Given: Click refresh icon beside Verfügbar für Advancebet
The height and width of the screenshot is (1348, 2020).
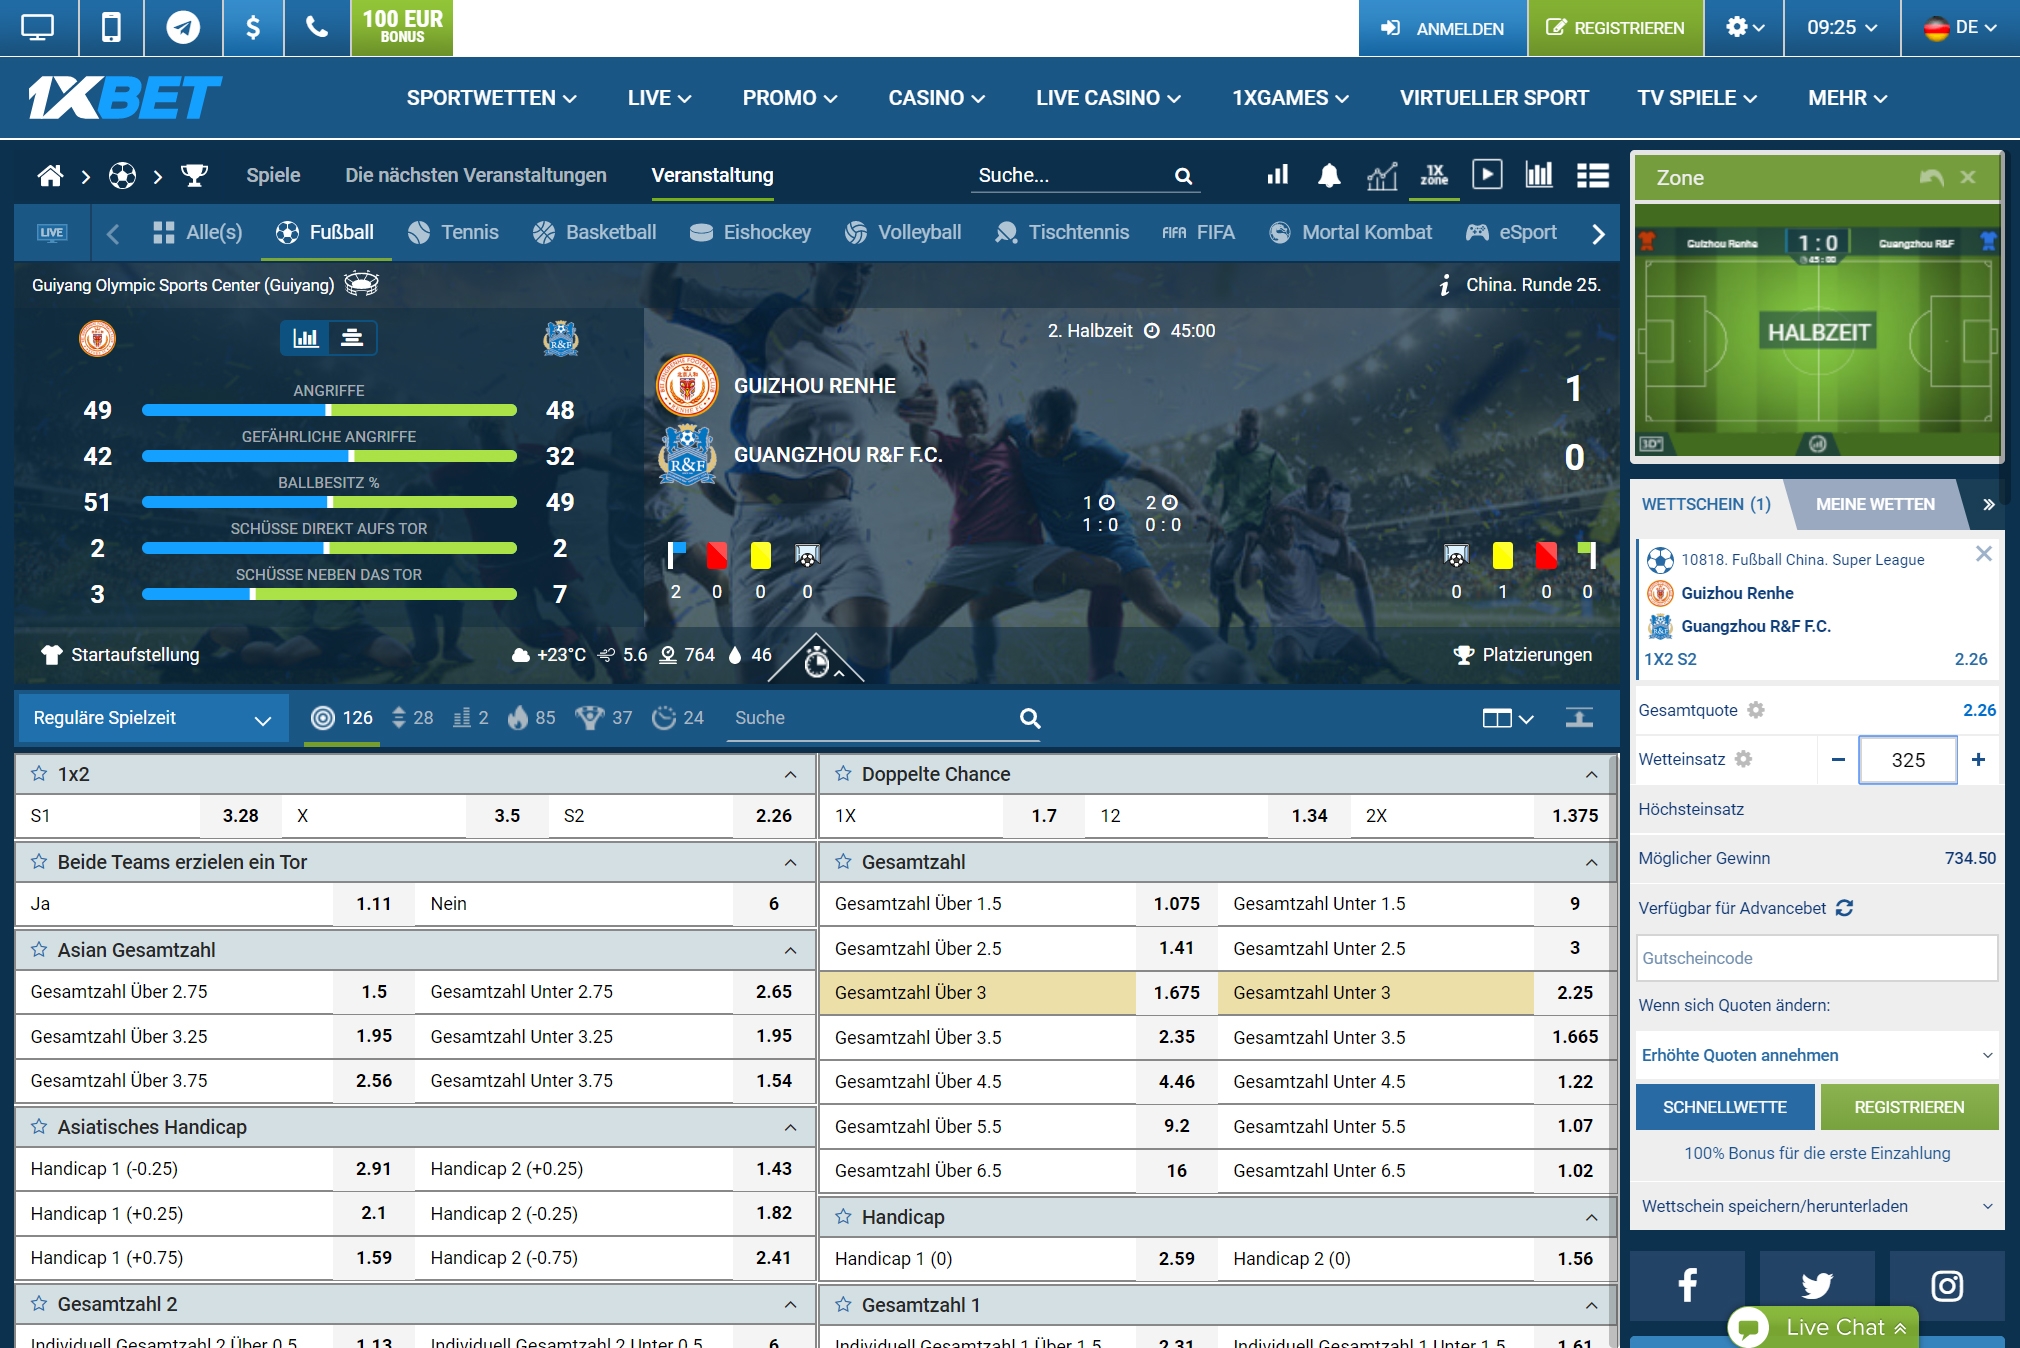Looking at the screenshot, I should point(1844,908).
